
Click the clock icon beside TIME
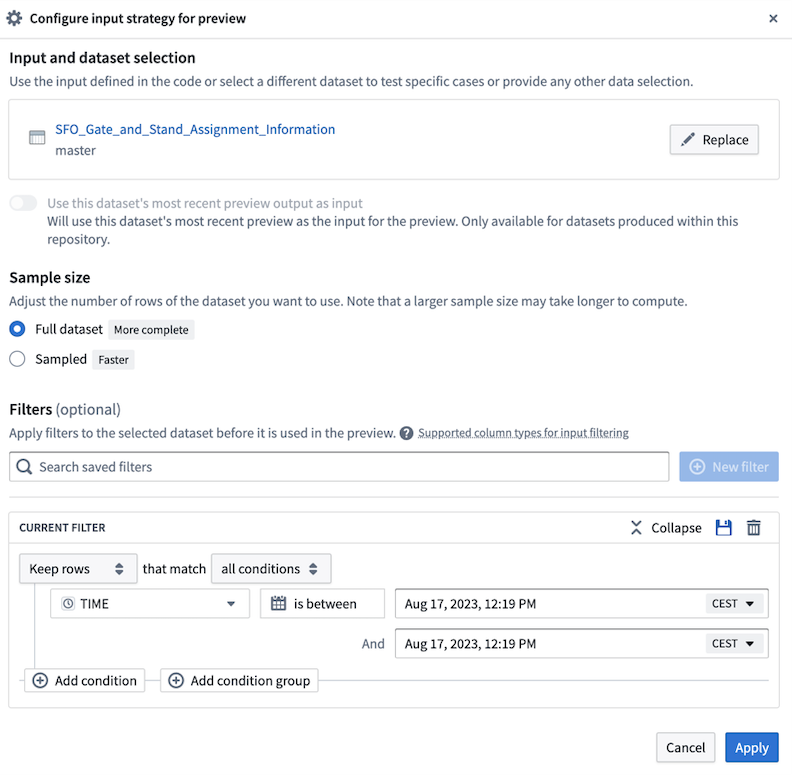point(68,604)
